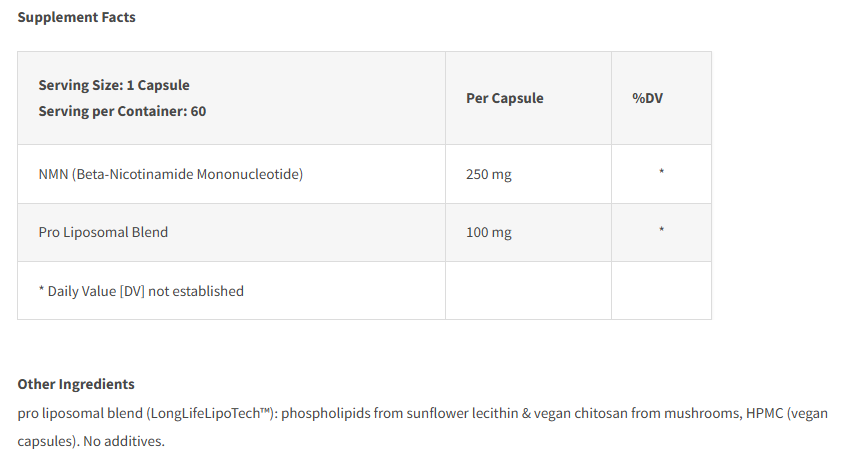Click the Supplement Facts heading
The image size is (842, 456).
76,17
